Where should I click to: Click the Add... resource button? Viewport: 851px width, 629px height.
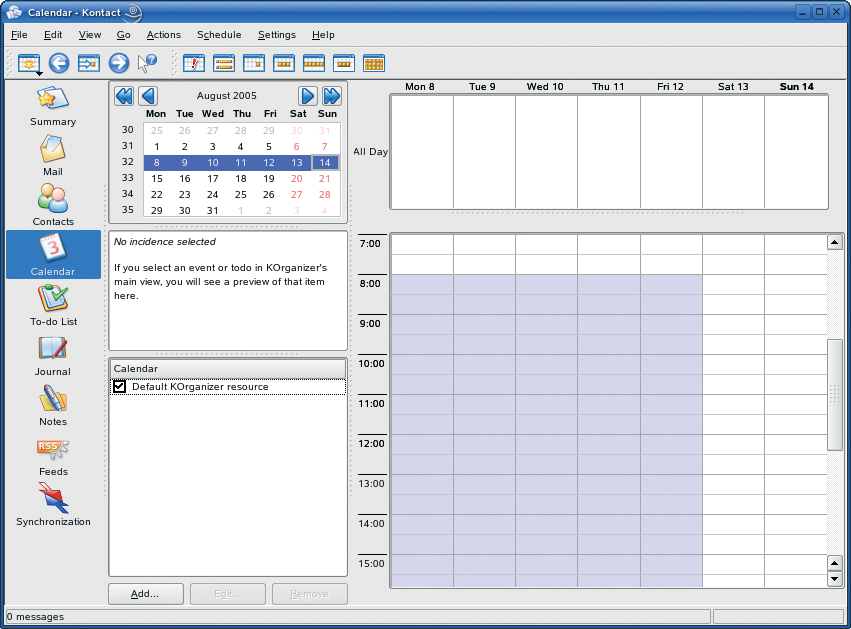(x=145, y=594)
